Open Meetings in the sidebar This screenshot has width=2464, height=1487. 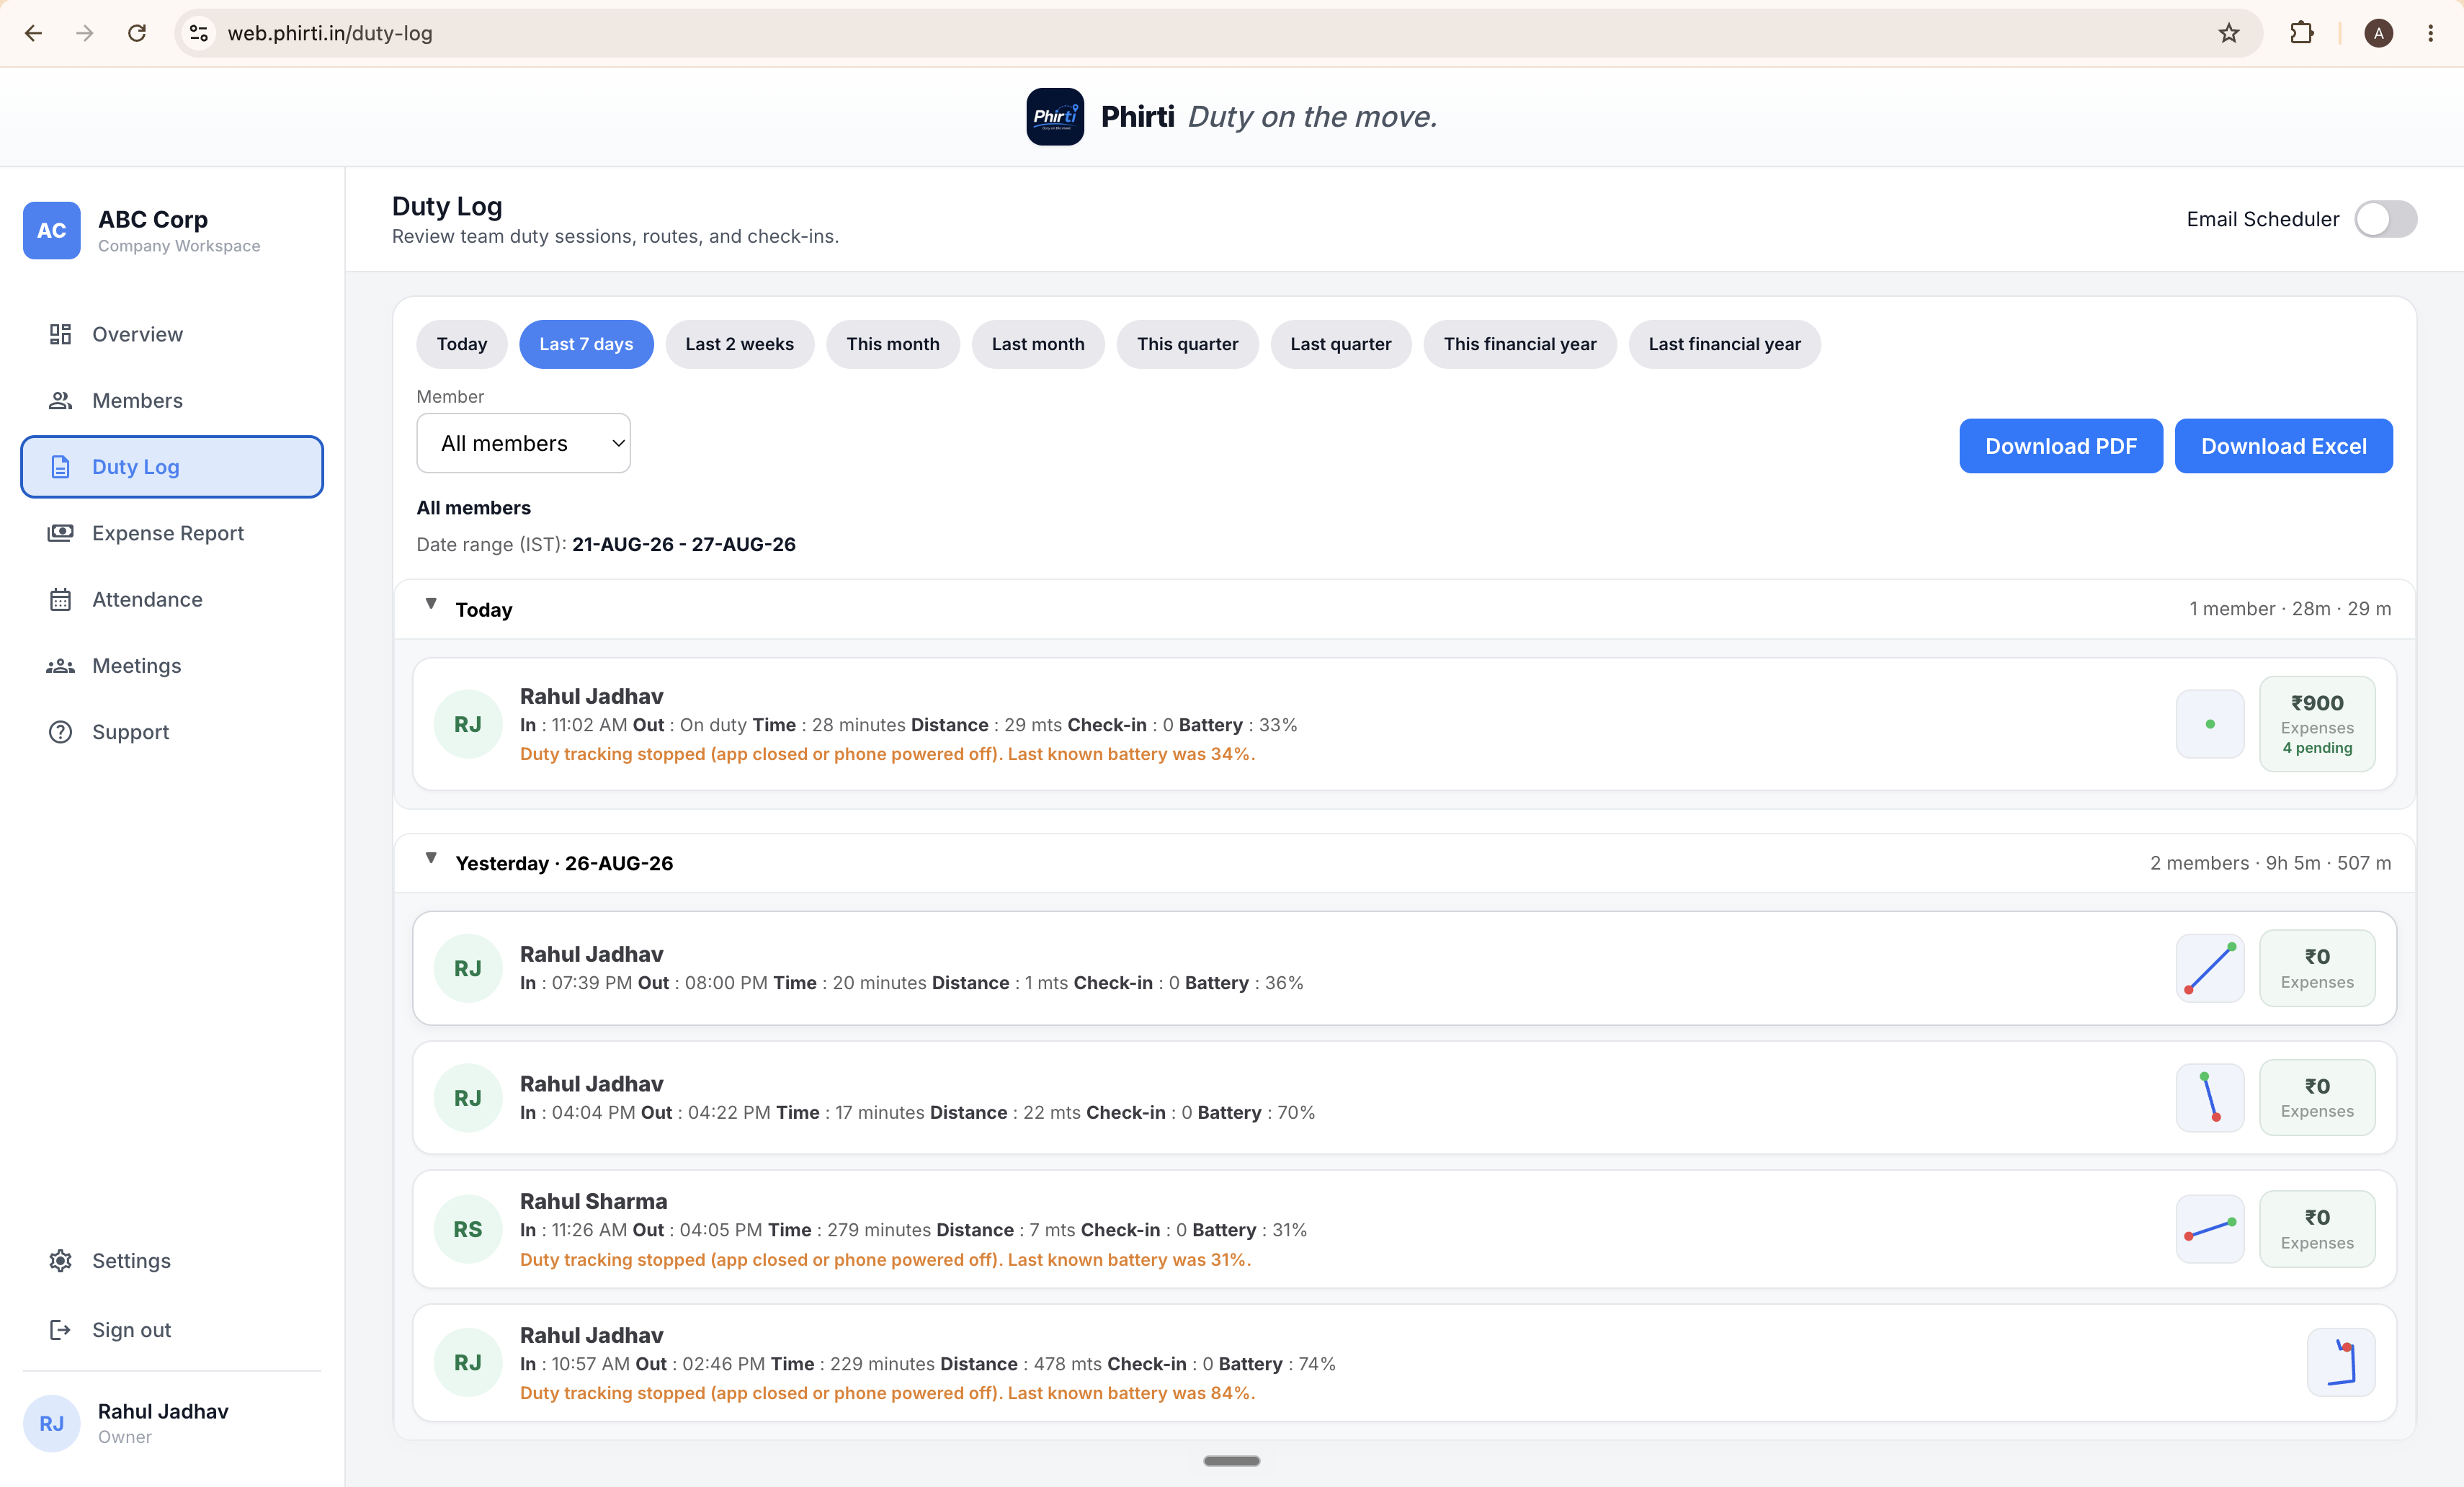pos(172,666)
